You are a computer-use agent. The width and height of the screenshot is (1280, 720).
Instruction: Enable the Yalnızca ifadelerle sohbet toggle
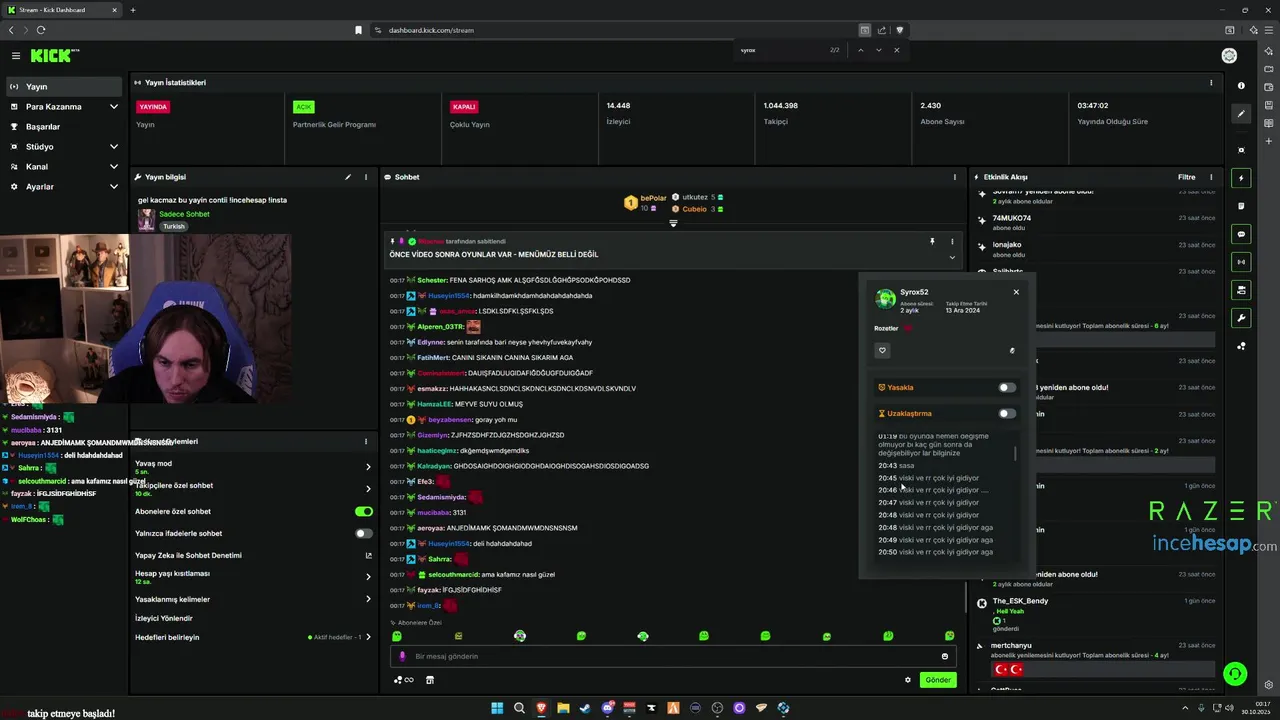[x=364, y=533]
